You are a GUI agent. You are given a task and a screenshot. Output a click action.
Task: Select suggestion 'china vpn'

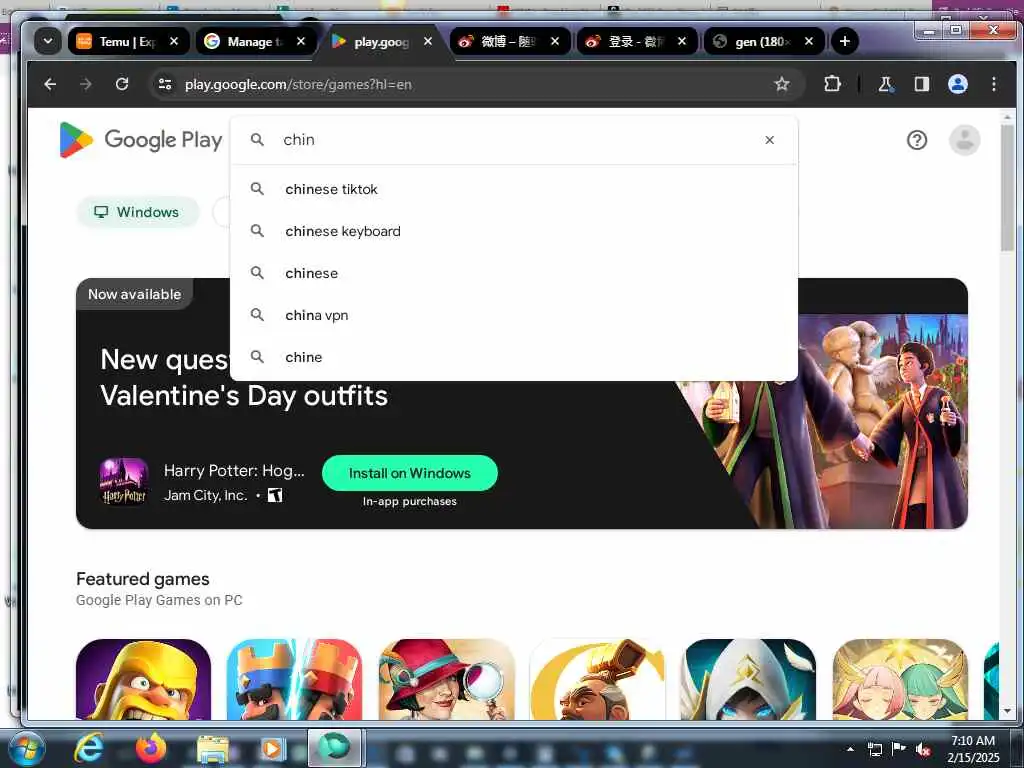[x=514, y=315]
